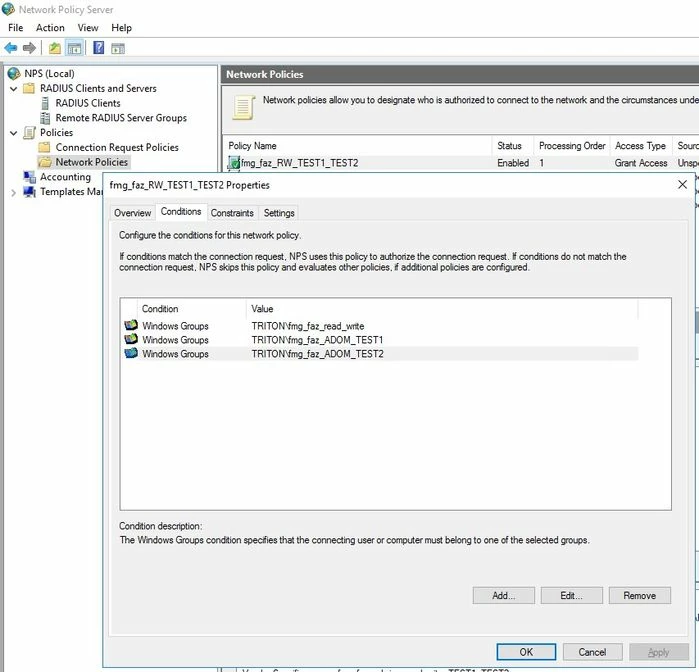This screenshot has height=672, width=699.
Task: Select NPS (Local) in the tree
Action: (x=49, y=73)
